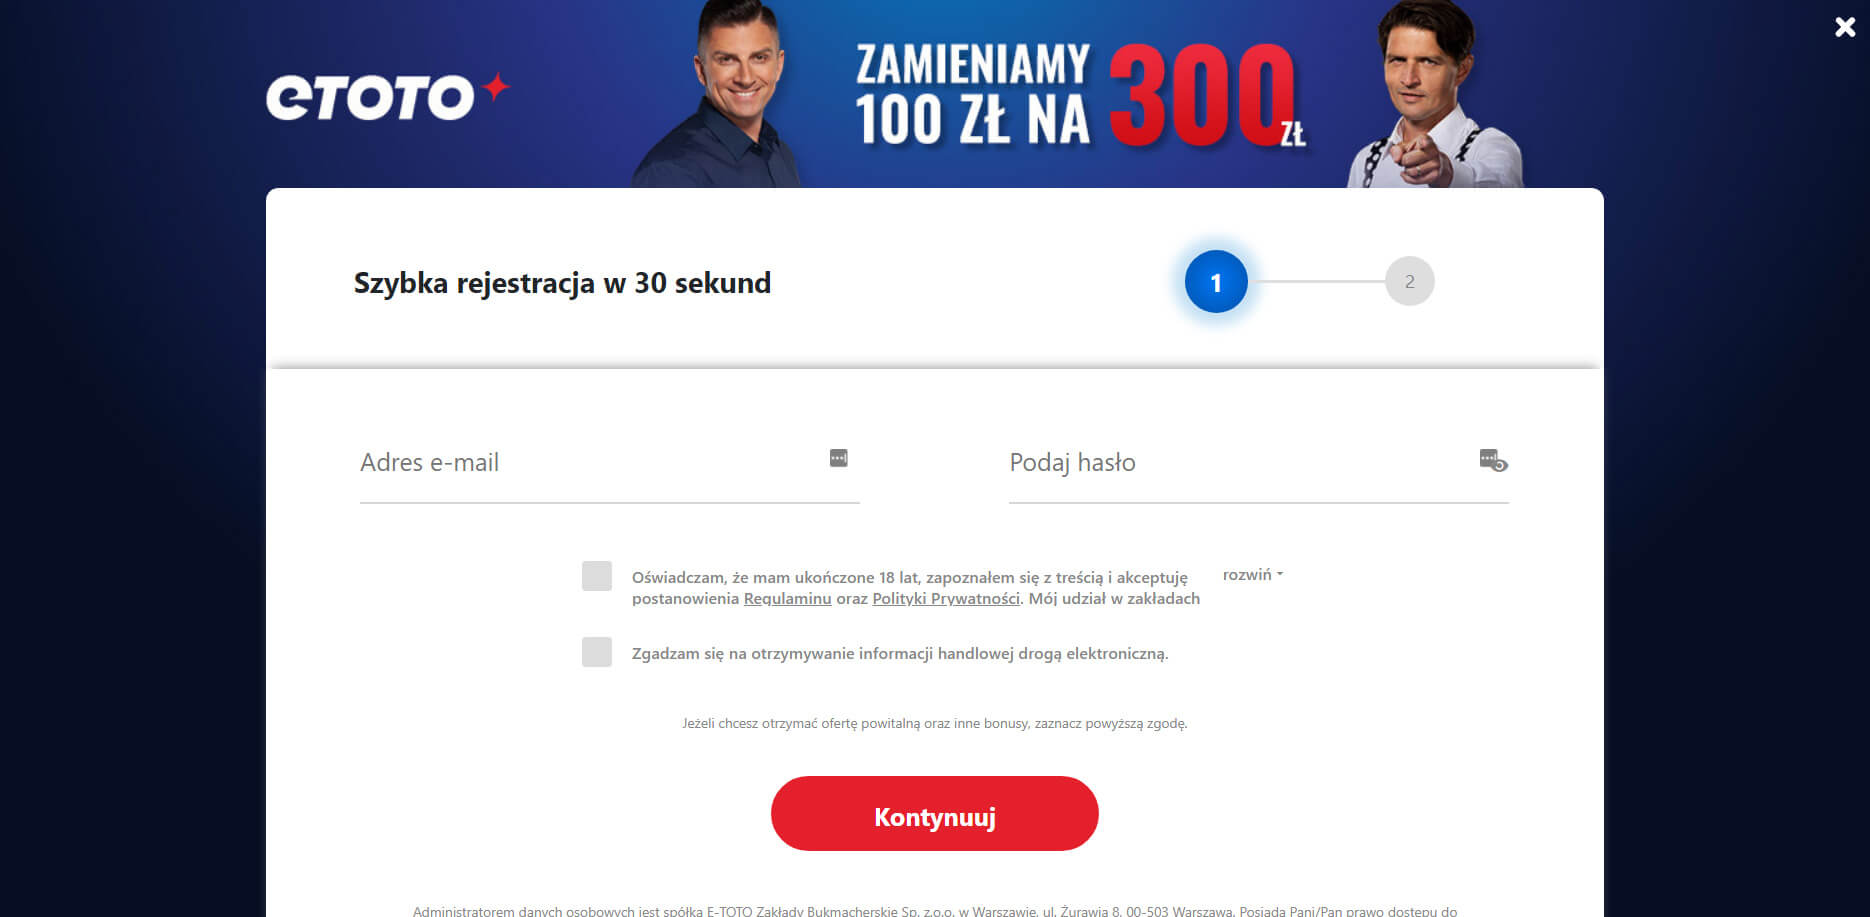
Task: Click the small arrow next to rozwiń
Action: coord(1280,575)
